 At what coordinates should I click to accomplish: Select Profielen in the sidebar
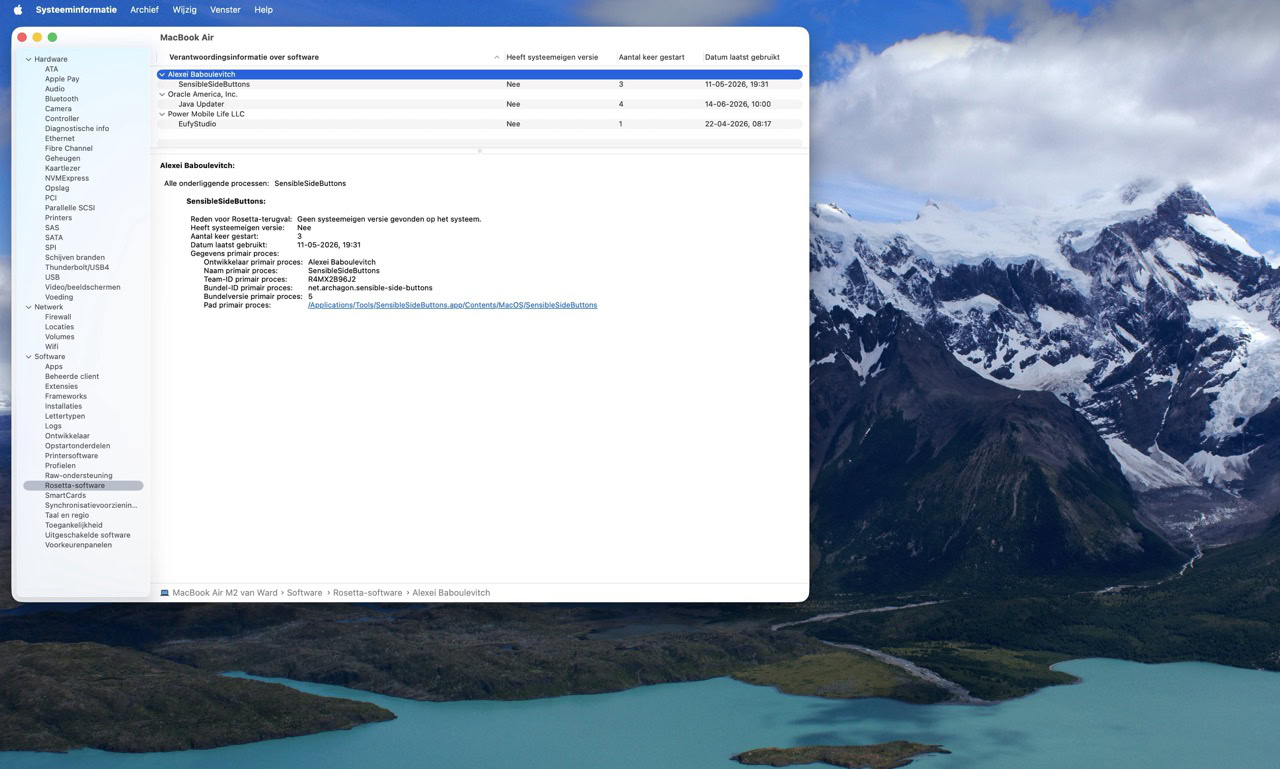click(60, 466)
